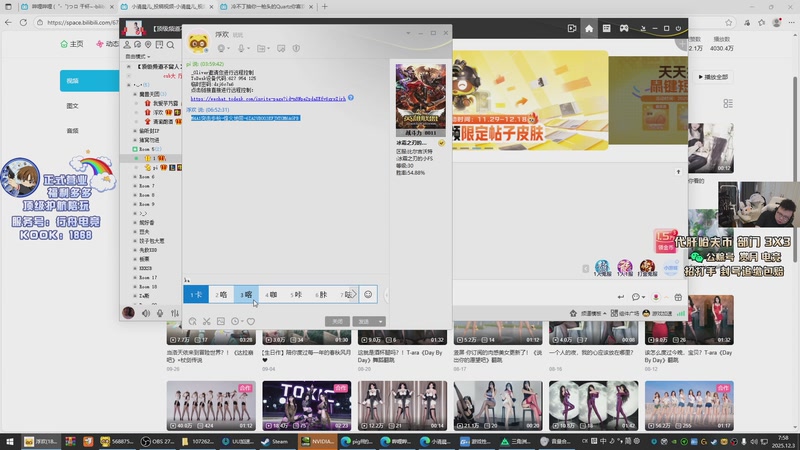Click the insert image icon in chat toolbar

point(221,321)
